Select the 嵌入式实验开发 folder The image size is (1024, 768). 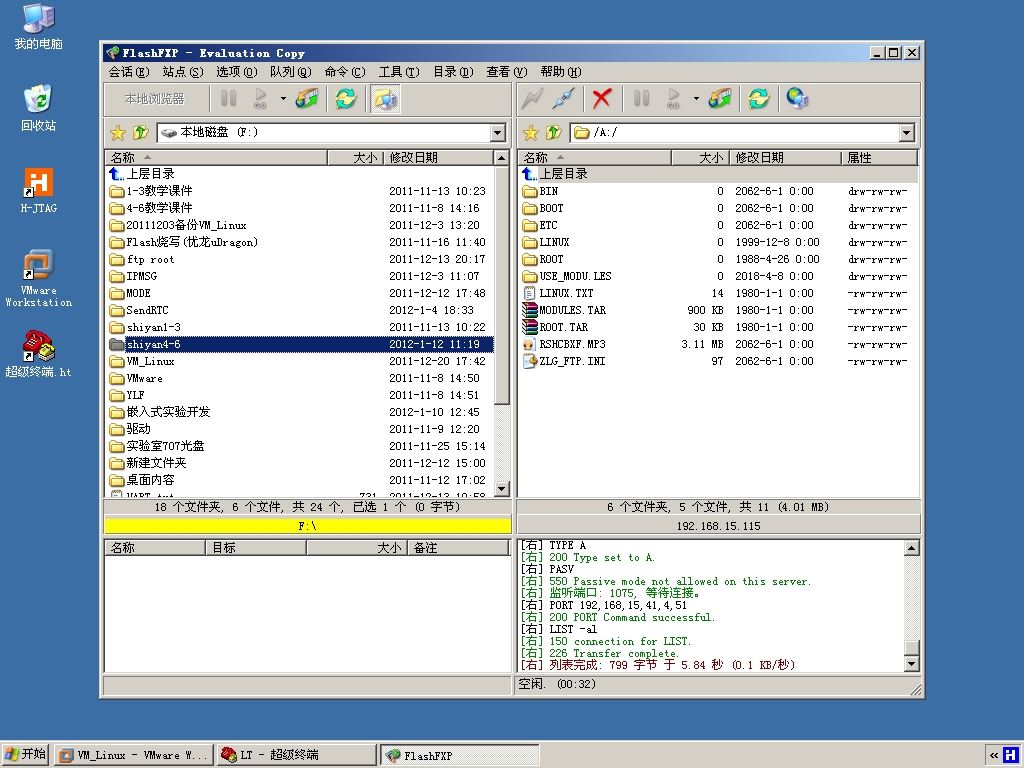point(300,412)
